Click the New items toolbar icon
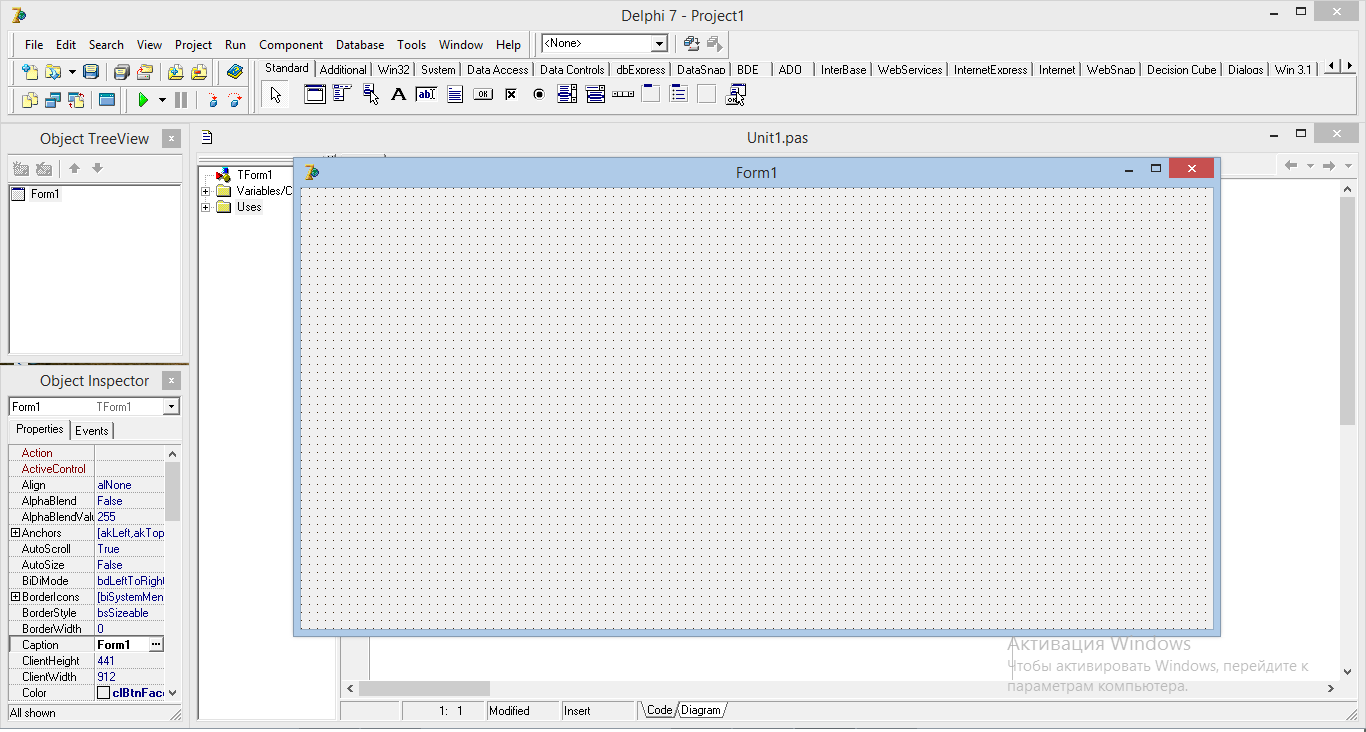1366x732 pixels. [x=30, y=72]
